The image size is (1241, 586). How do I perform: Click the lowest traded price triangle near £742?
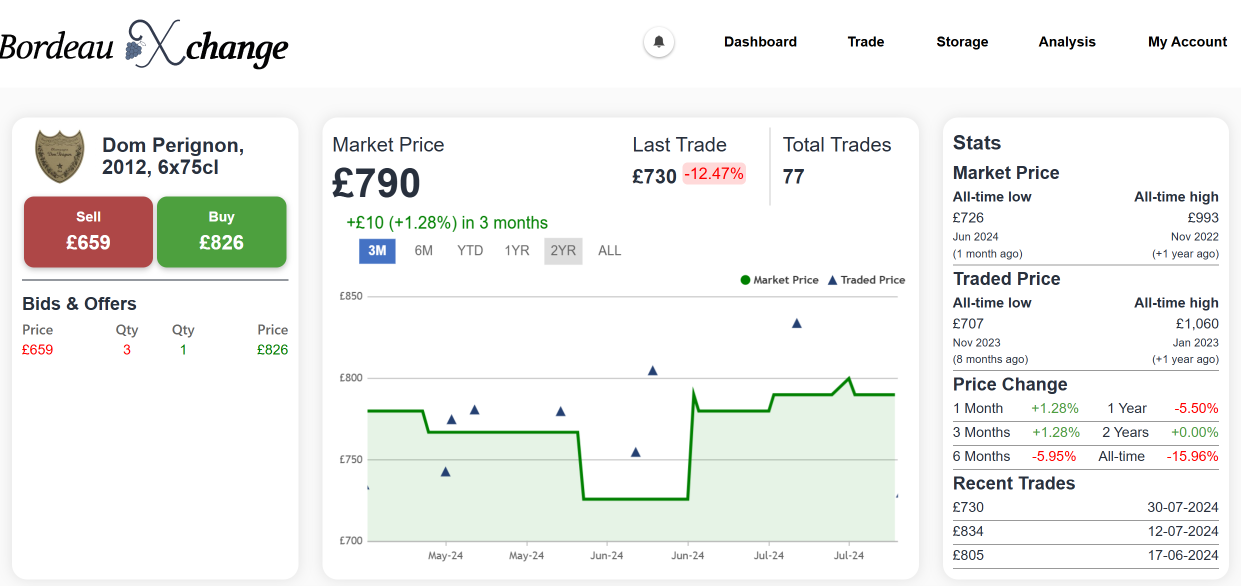tap(445, 471)
